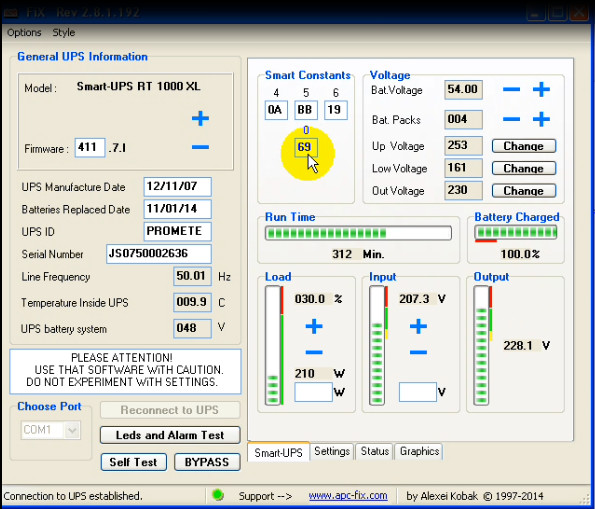This screenshot has width=595, height=509.
Task: Open the Style menu
Action: pos(63,33)
